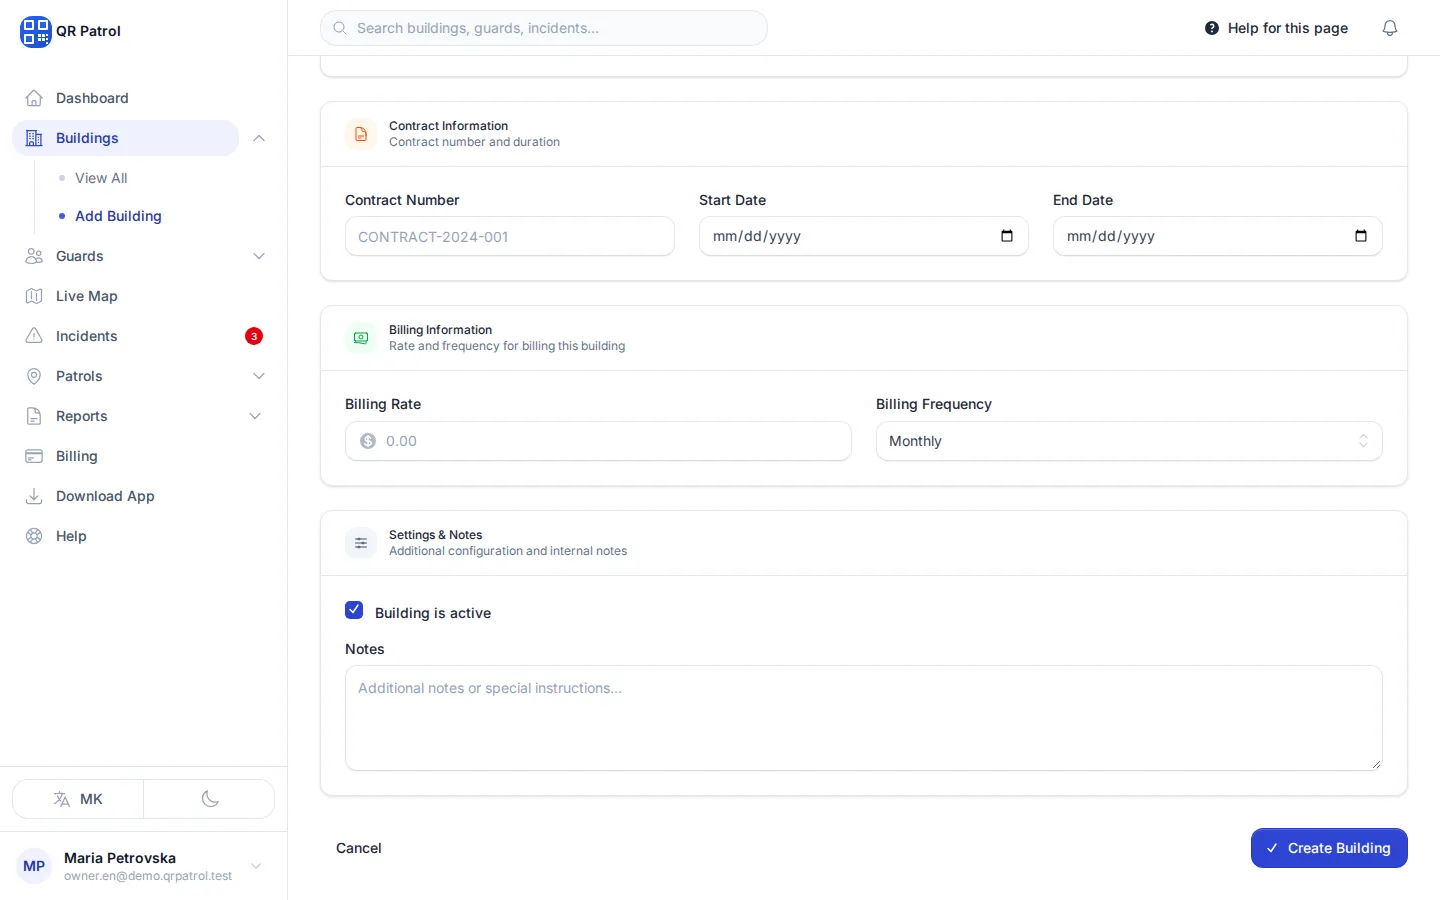The width and height of the screenshot is (1440, 900).
Task: Click the Incidents warning triangle icon
Action: point(34,336)
